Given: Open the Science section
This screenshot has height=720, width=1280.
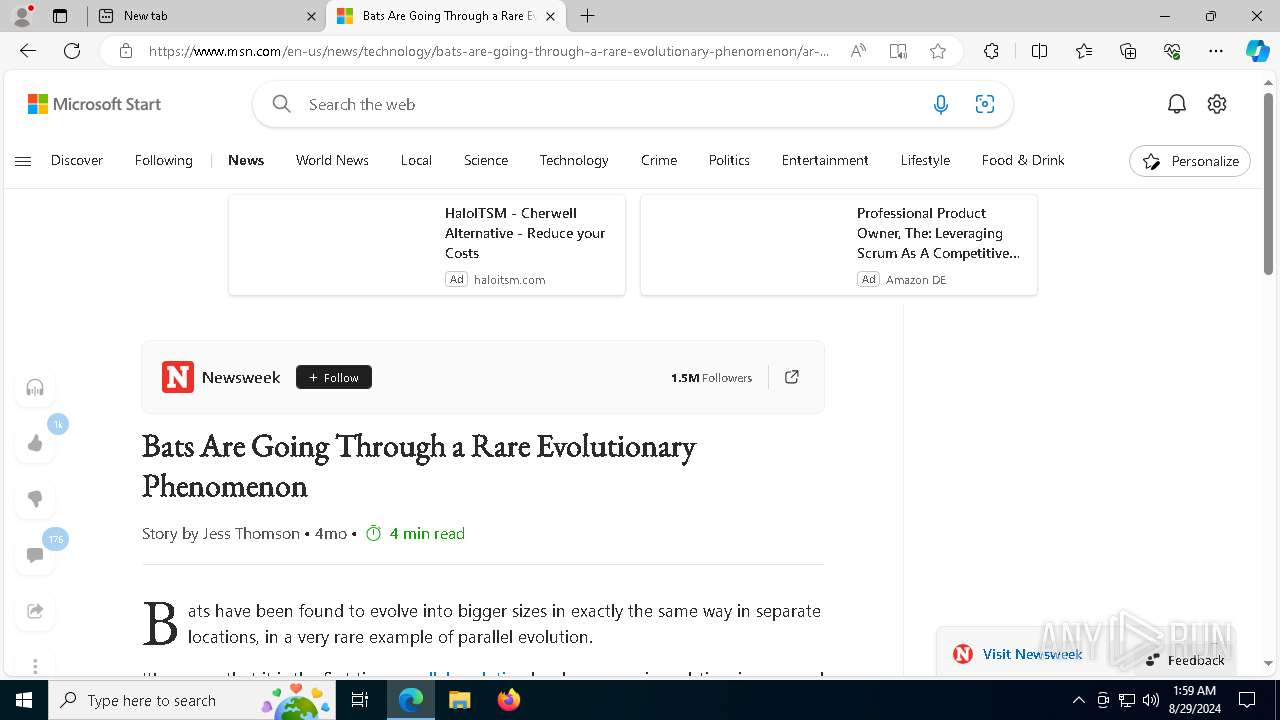Looking at the screenshot, I should tap(486, 160).
